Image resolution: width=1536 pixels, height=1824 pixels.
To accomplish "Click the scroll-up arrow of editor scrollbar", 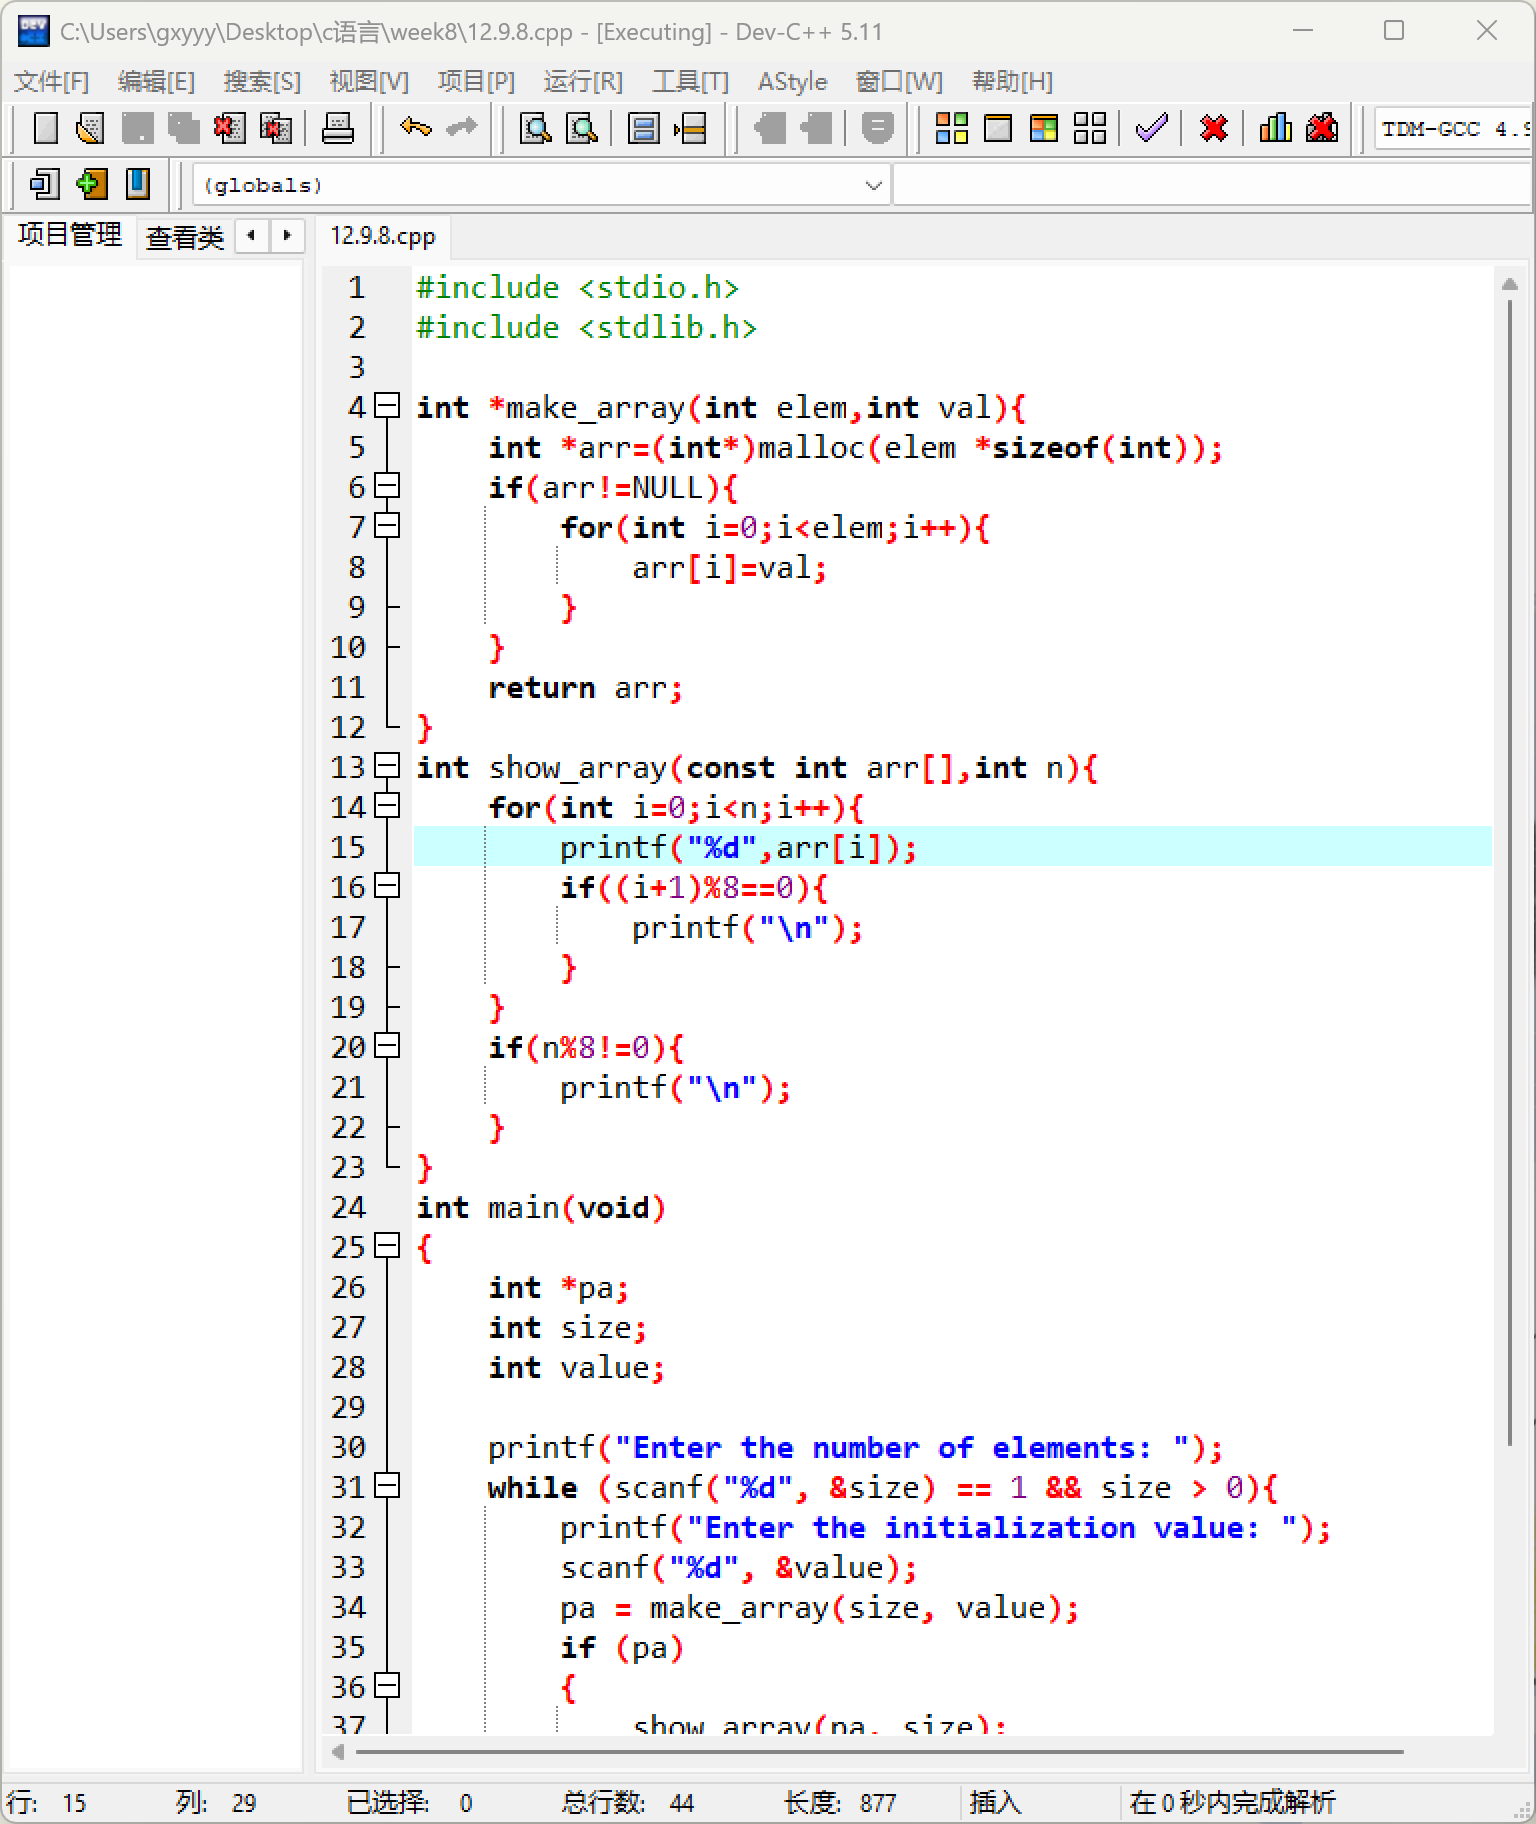I will (1510, 285).
